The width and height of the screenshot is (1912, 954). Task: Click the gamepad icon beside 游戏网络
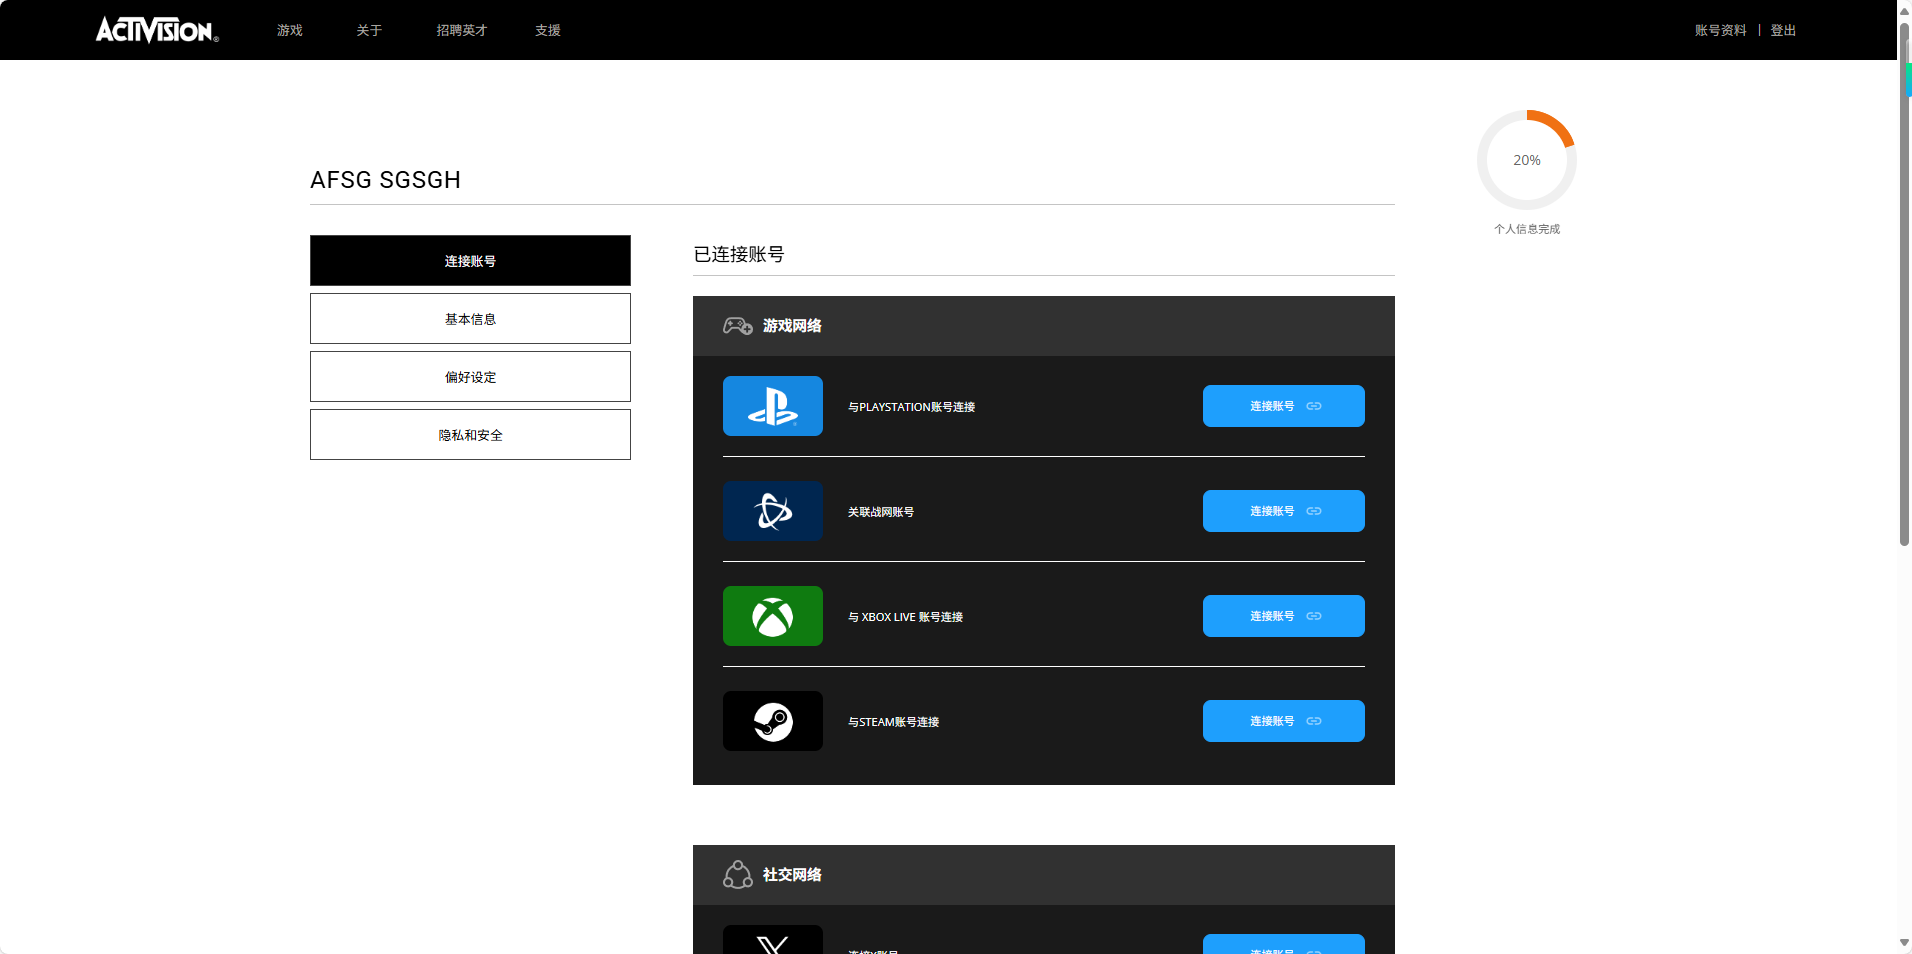click(738, 326)
